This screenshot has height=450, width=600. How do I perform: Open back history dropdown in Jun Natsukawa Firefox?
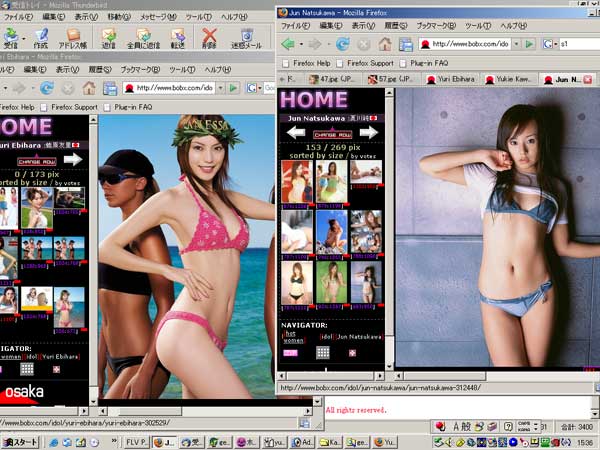pyautogui.click(x=301, y=44)
